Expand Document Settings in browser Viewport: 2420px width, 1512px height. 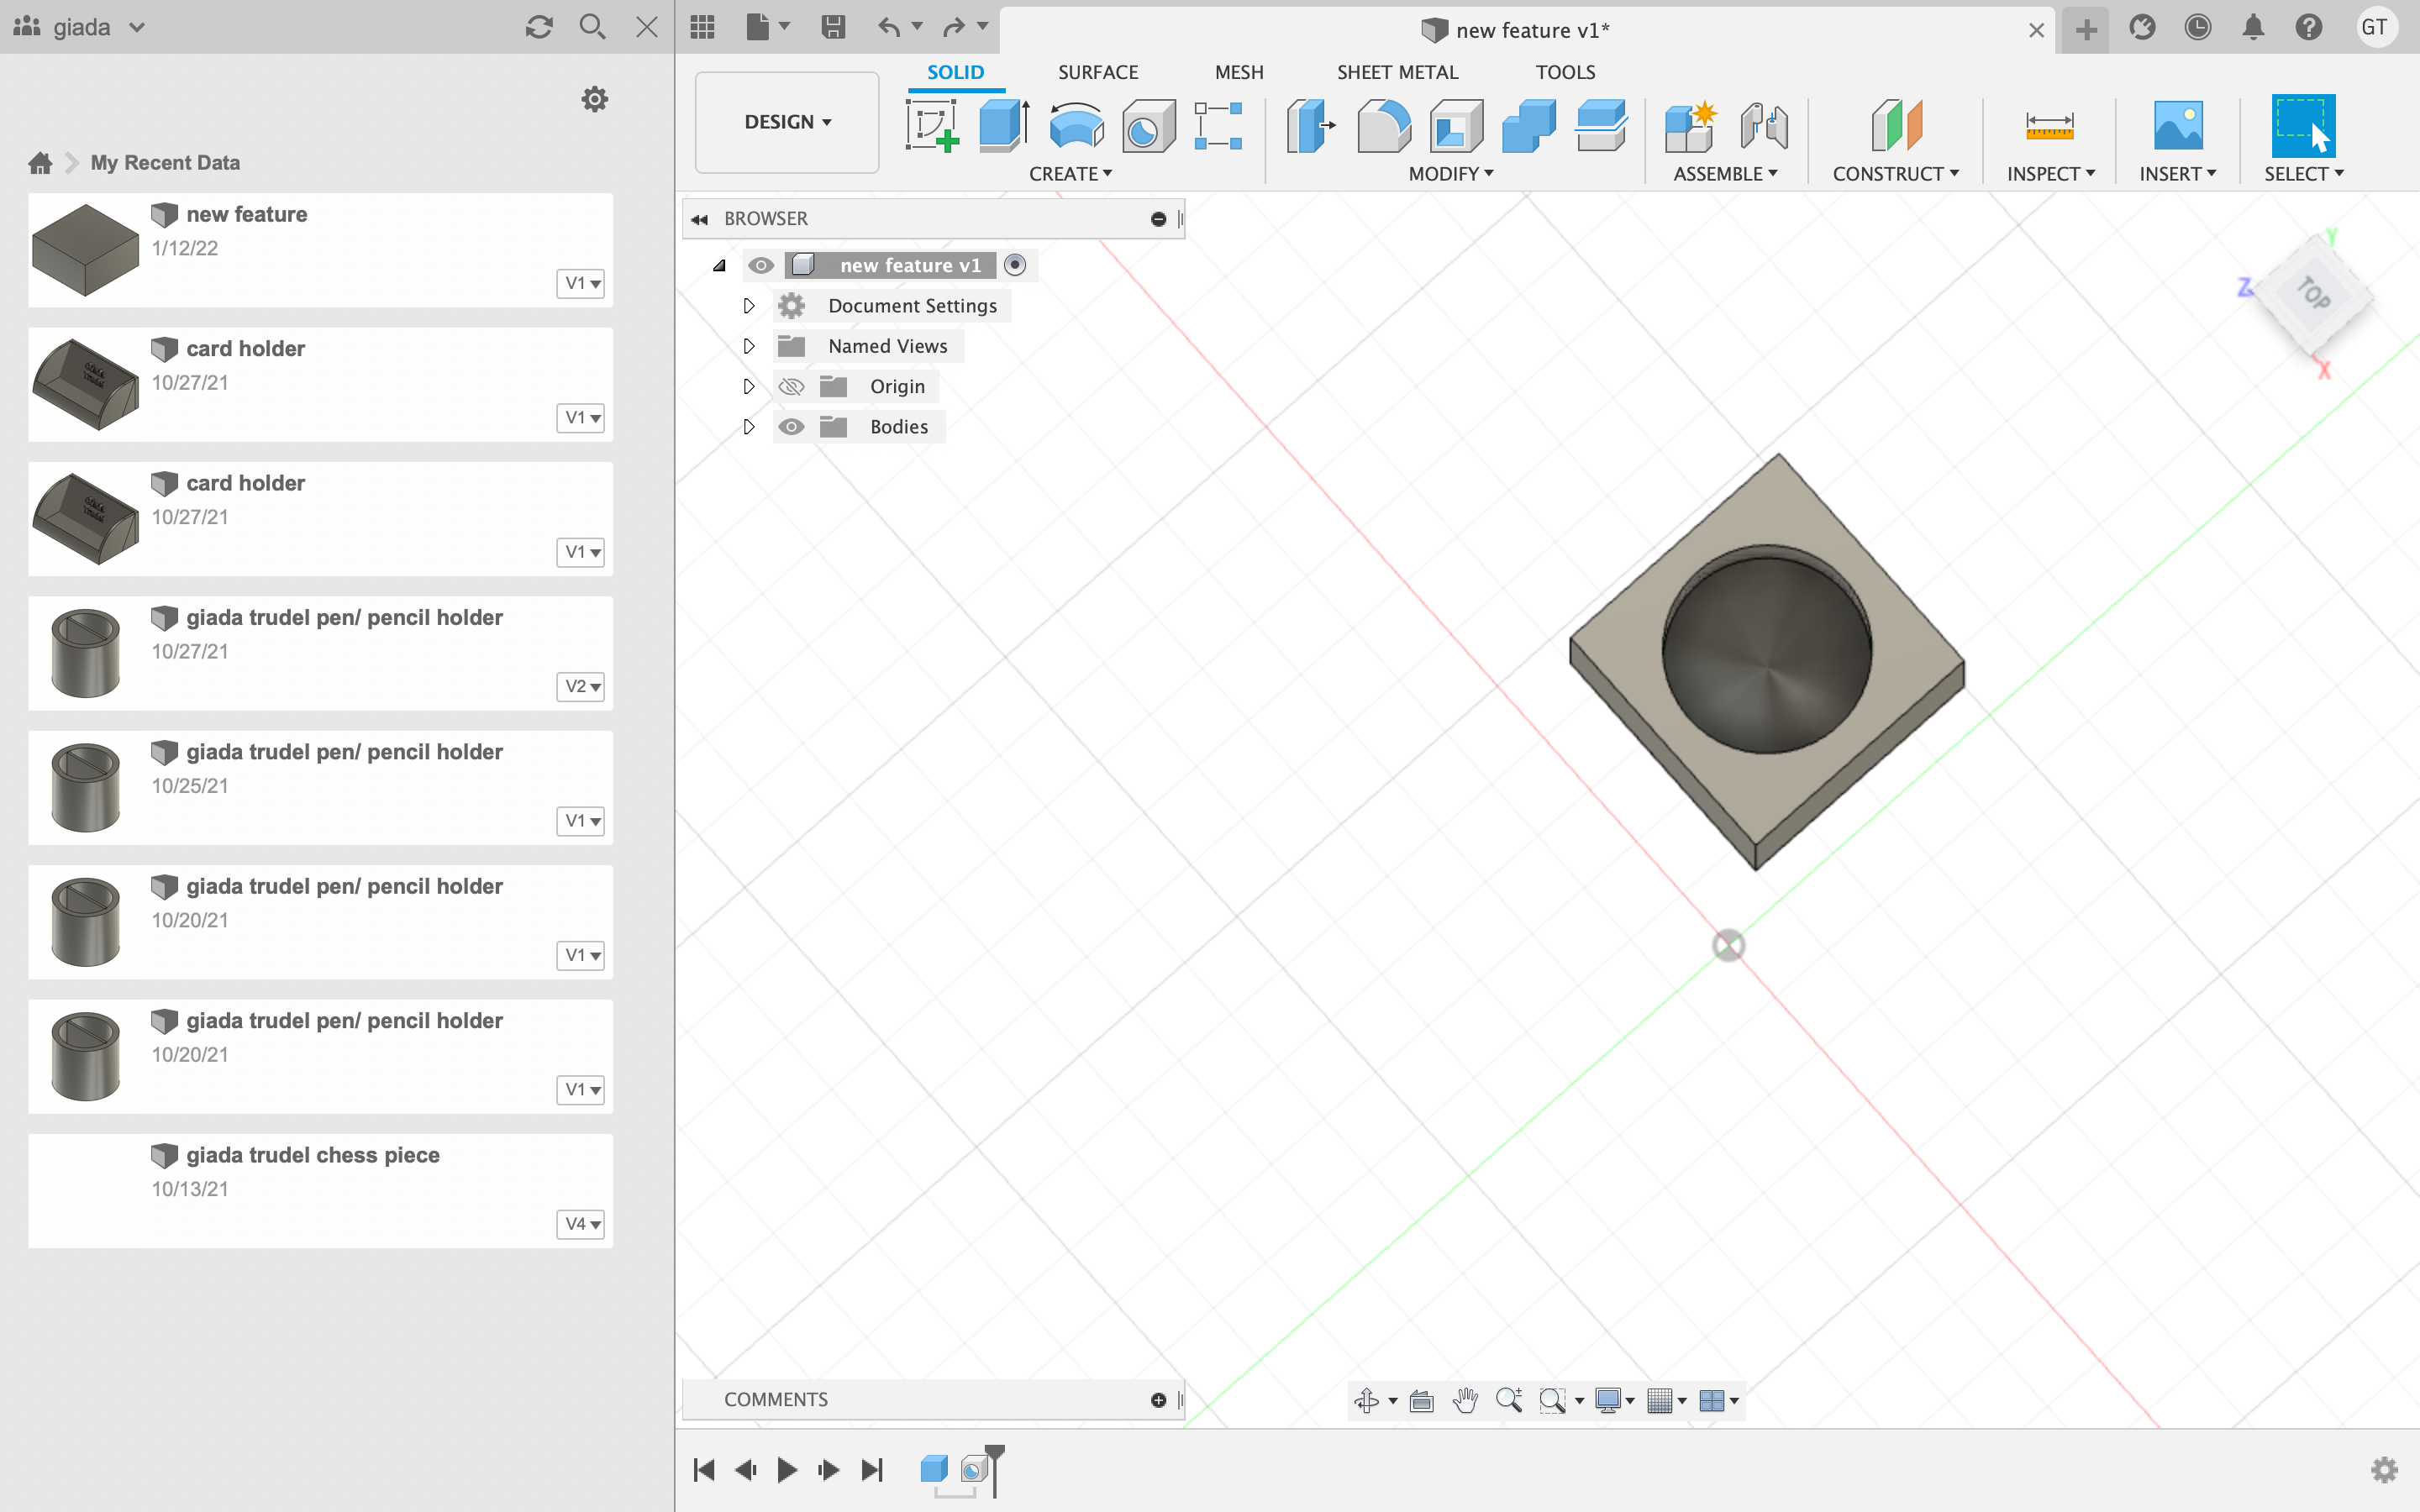click(750, 305)
